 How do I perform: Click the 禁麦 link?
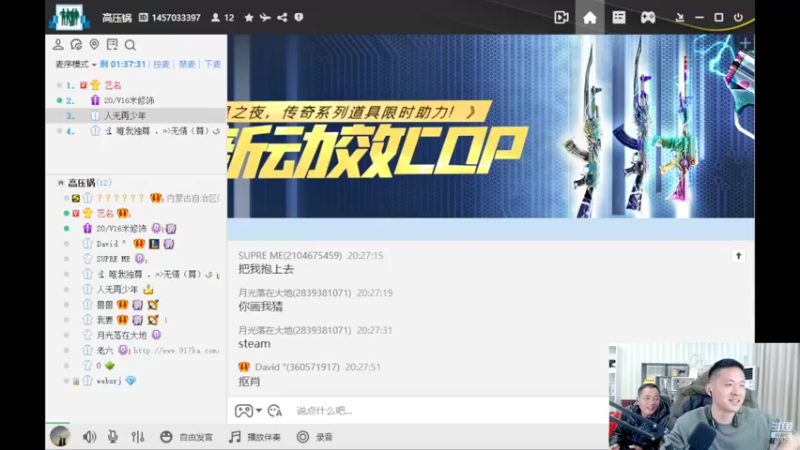(187, 64)
